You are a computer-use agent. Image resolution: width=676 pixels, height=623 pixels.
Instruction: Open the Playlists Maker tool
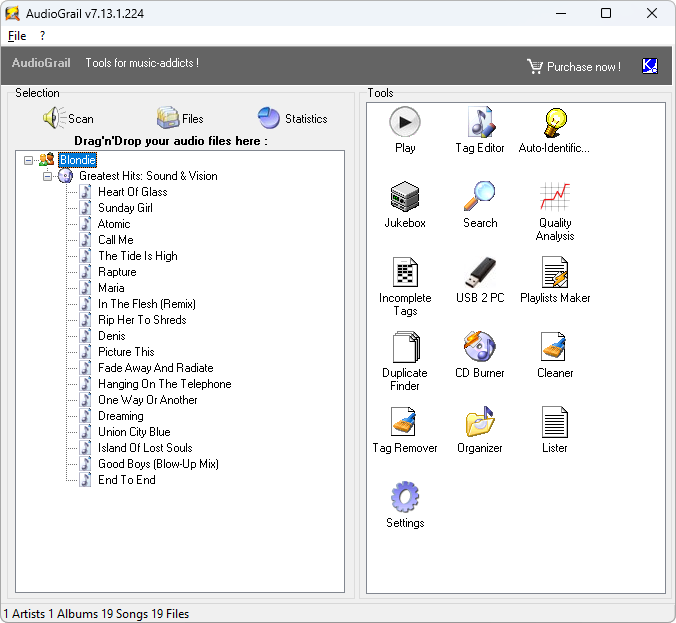(x=554, y=280)
